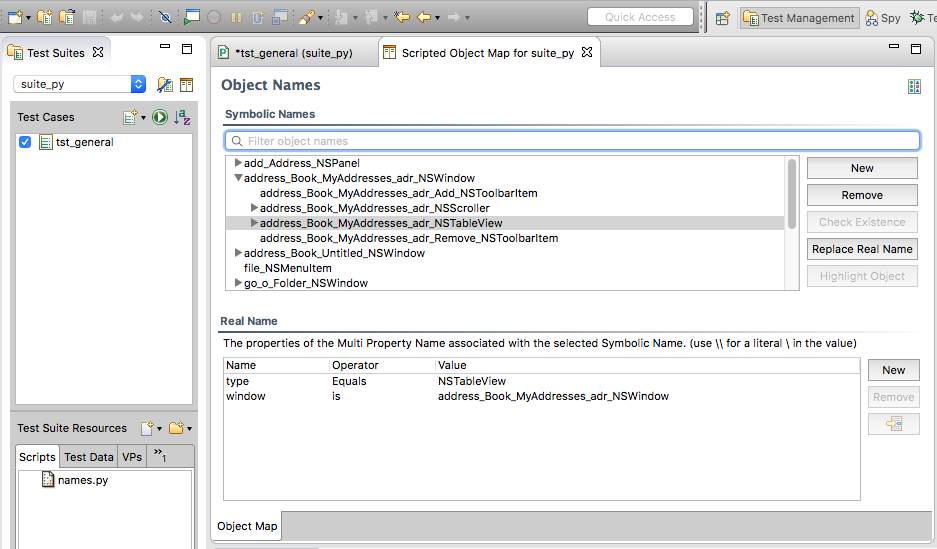The width and height of the screenshot is (937, 549).
Task: Expand the add_Address_NSPanel tree node
Action: pos(238,163)
